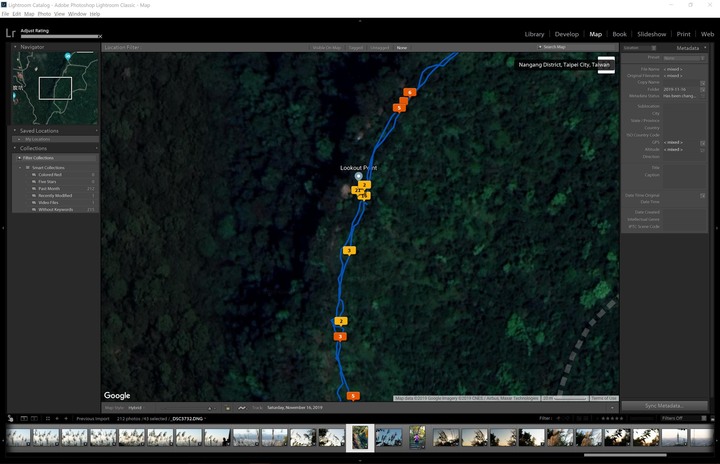Open Grid view via filmstrip grid icon
This screenshot has height=464, width=720.
(x=48, y=419)
